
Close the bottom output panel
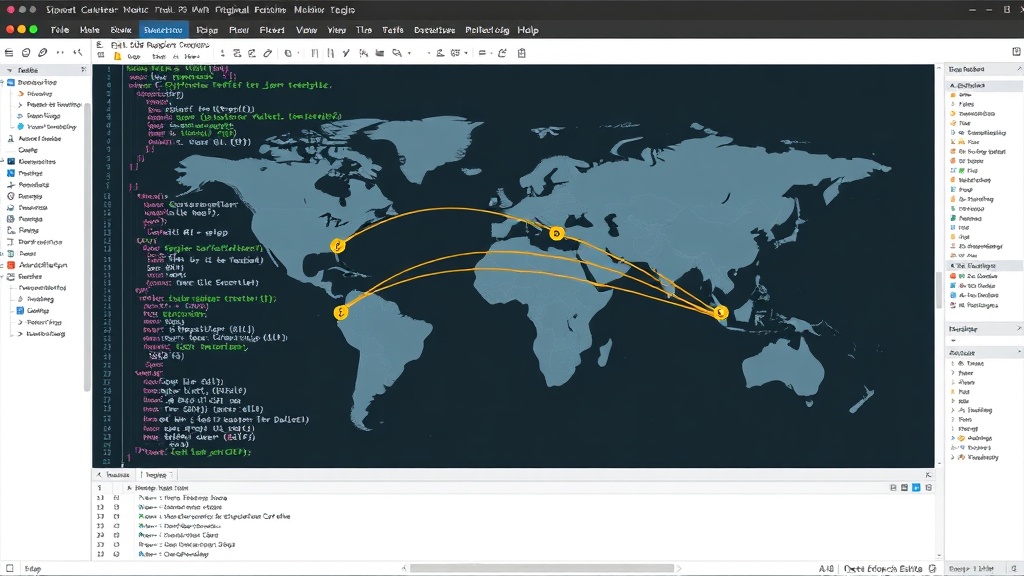coord(928,475)
